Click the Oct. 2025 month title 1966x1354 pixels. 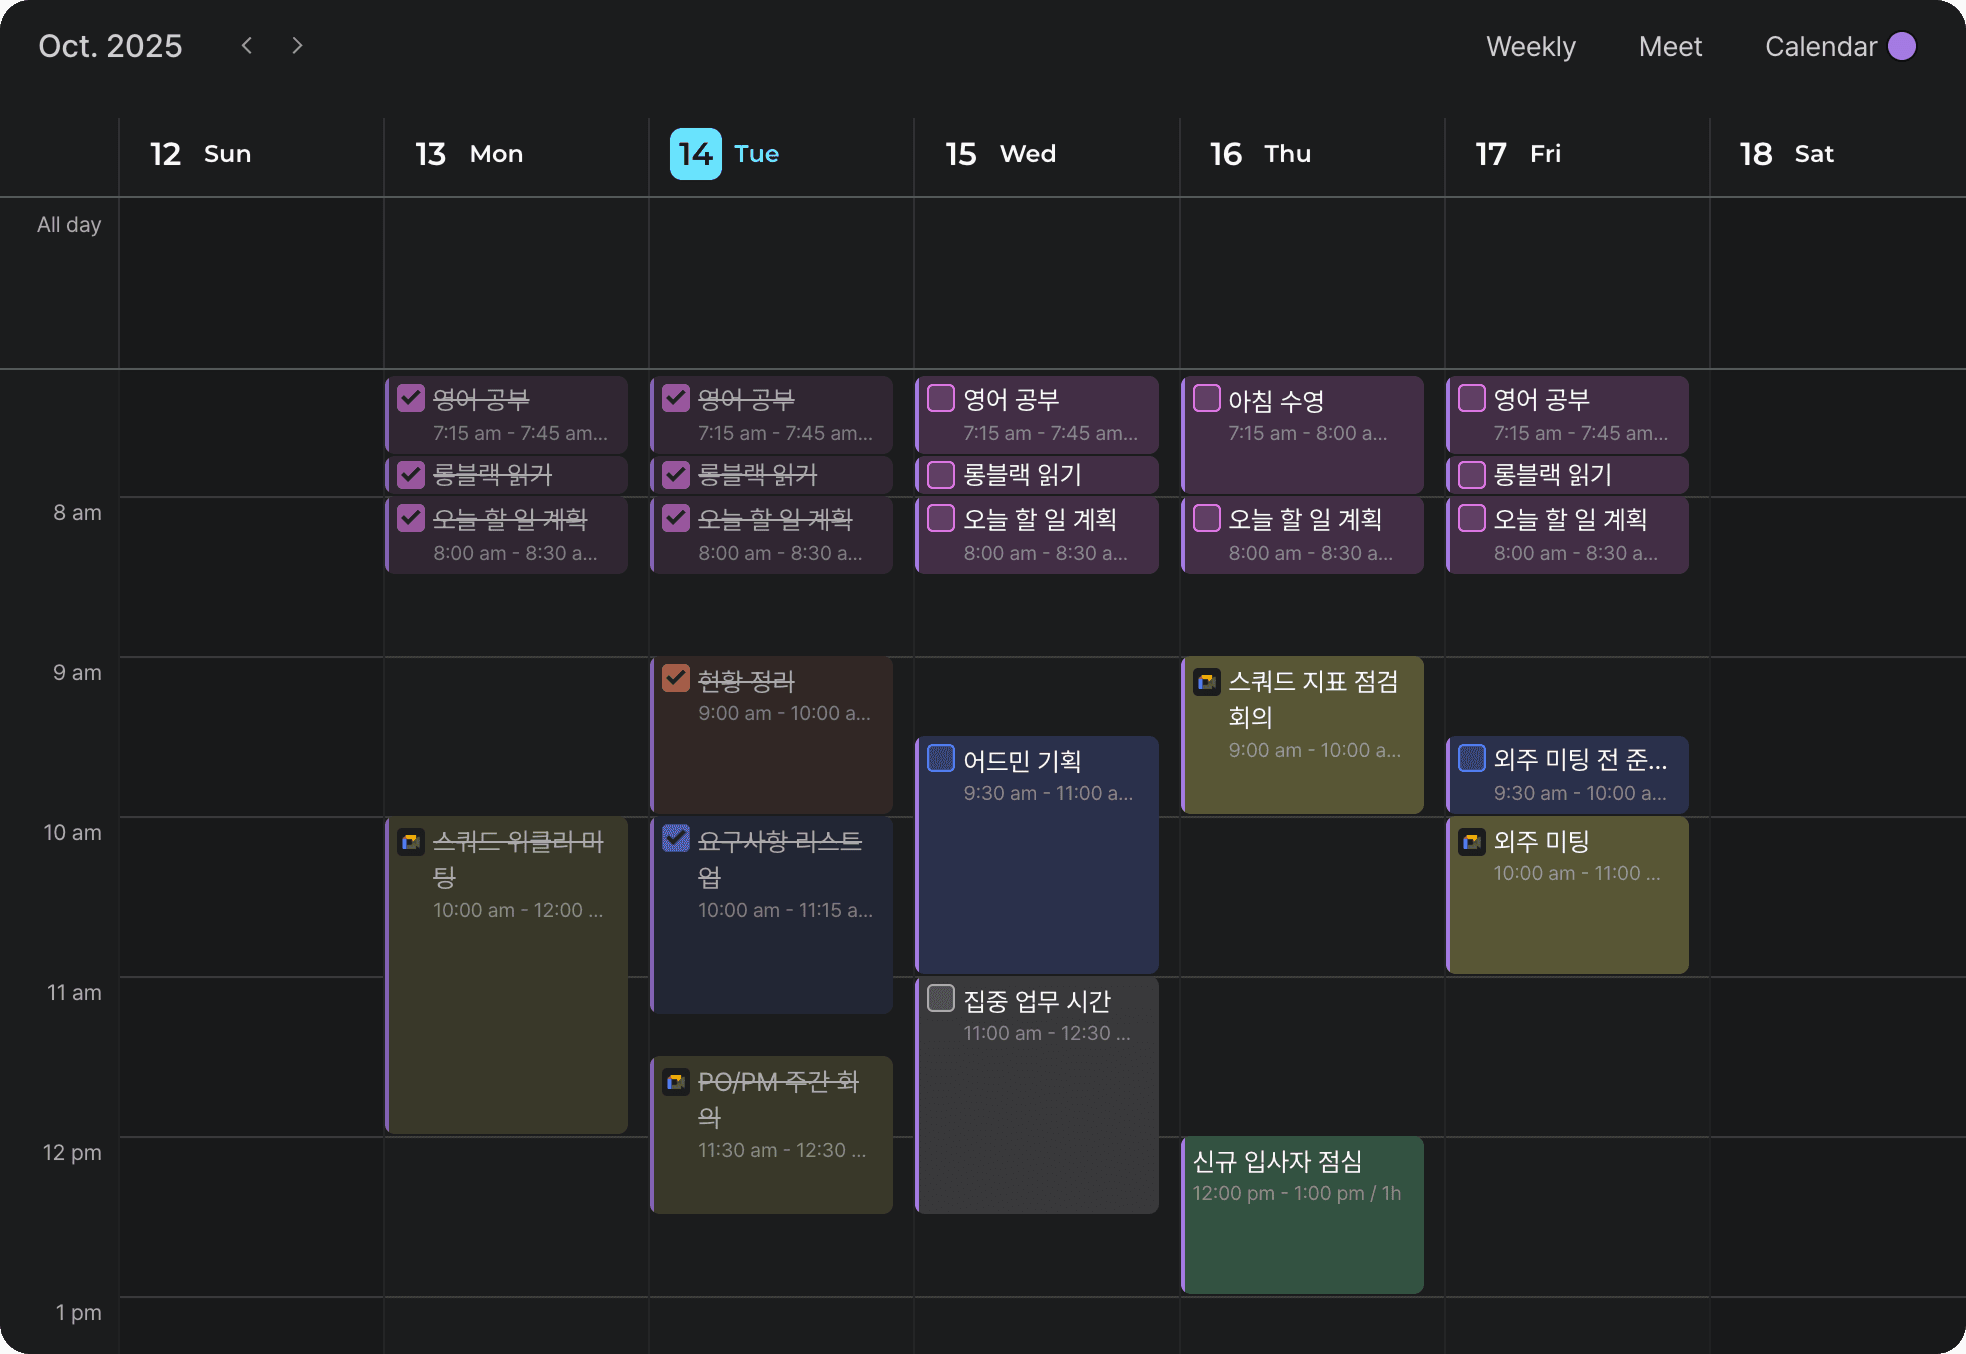(110, 46)
